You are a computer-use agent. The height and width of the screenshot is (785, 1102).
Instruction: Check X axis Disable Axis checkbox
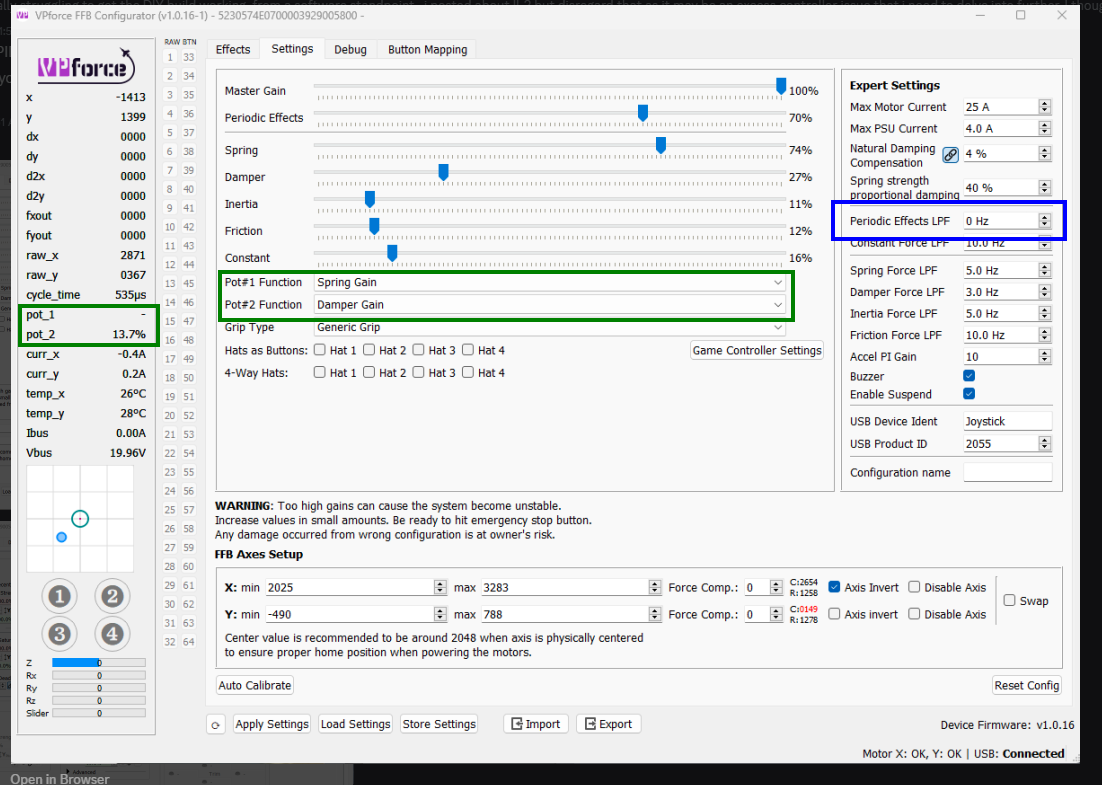[914, 587]
